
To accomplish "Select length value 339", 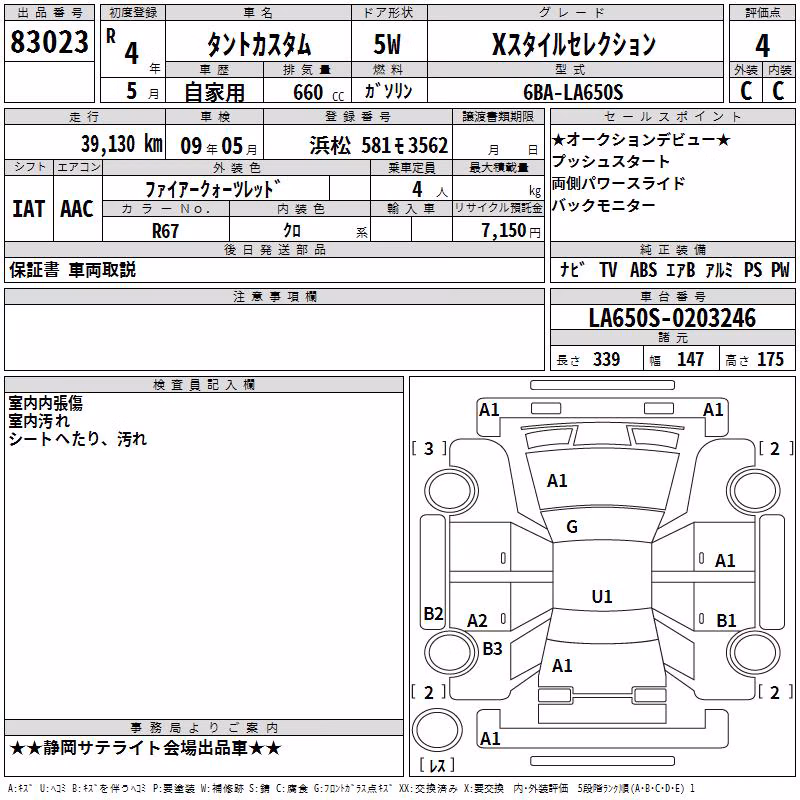I will (606, 359).
